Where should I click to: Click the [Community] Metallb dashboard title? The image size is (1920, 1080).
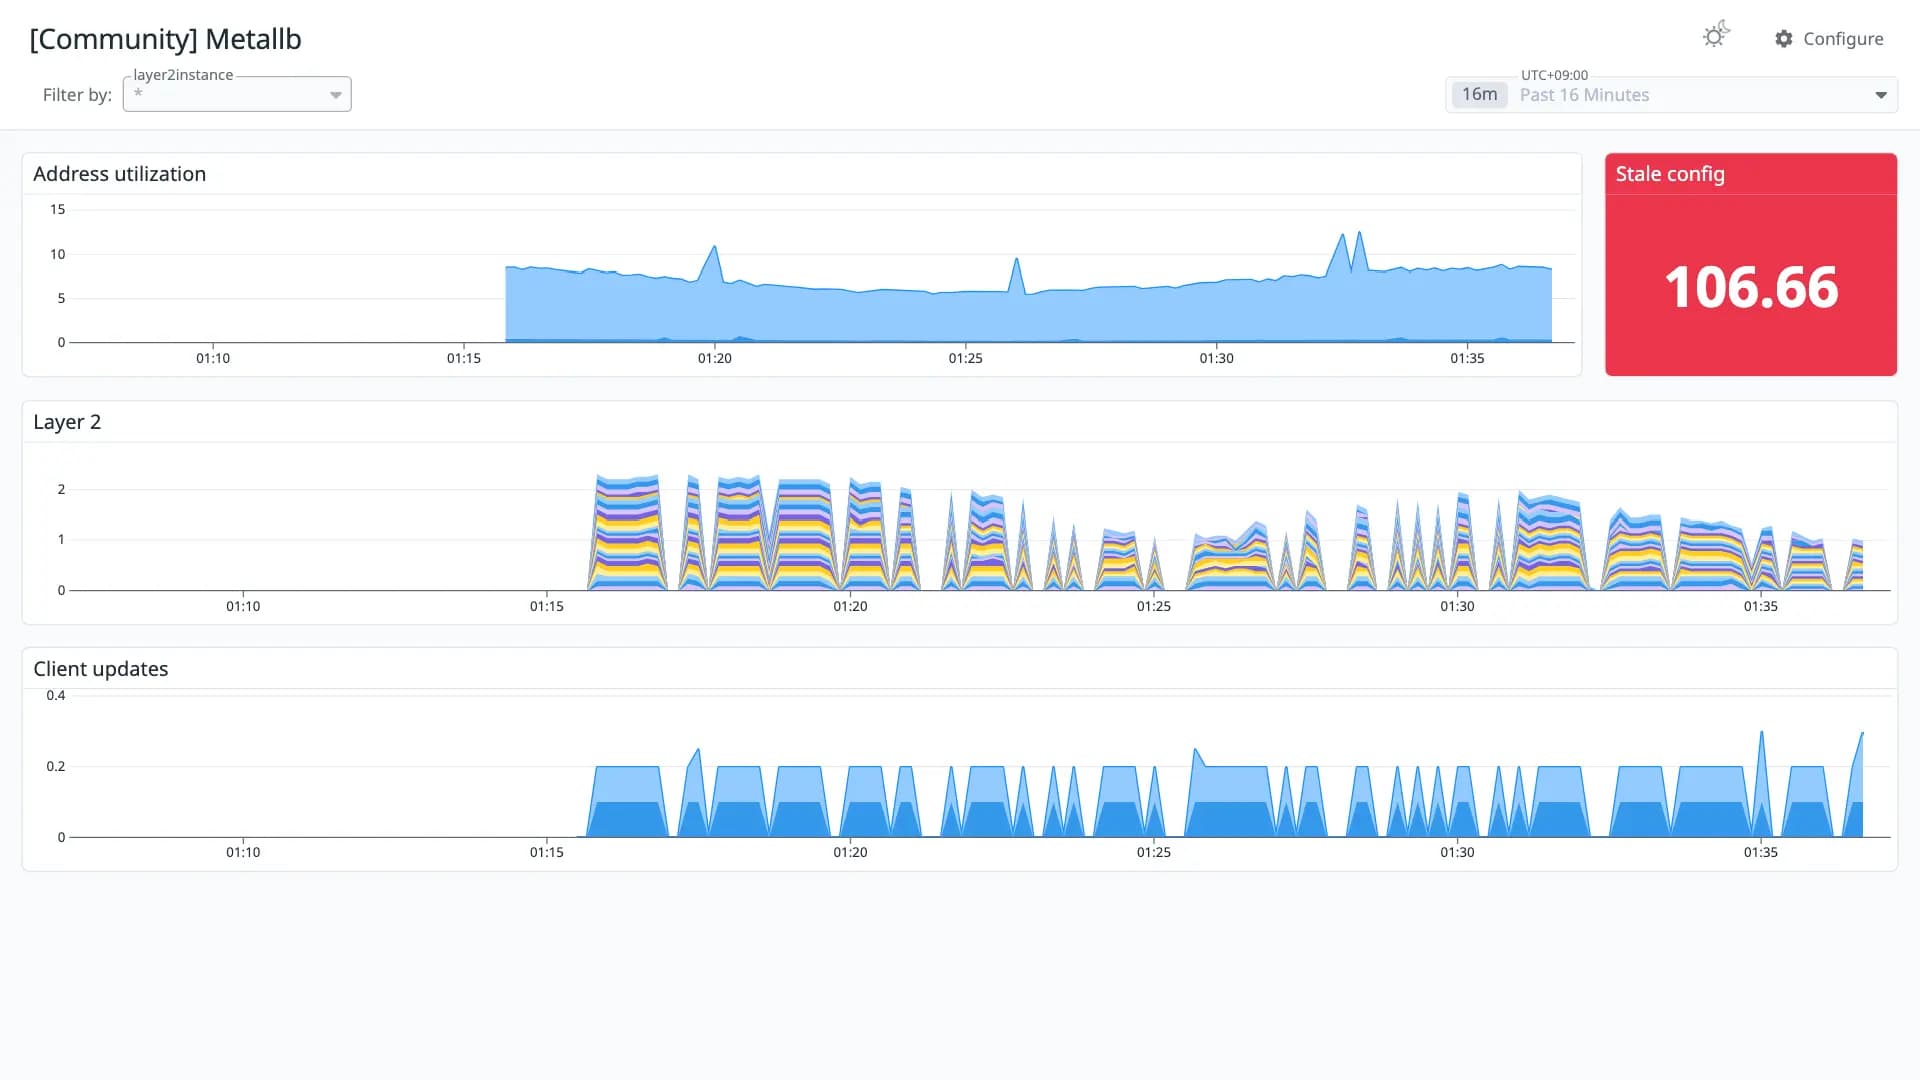tap(166, 39)
